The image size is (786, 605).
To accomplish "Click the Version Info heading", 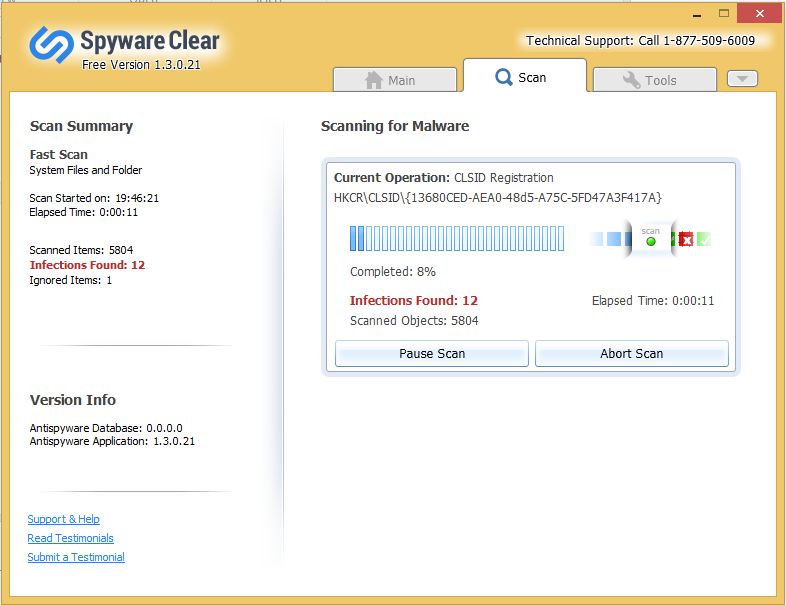I will [73, 400].
